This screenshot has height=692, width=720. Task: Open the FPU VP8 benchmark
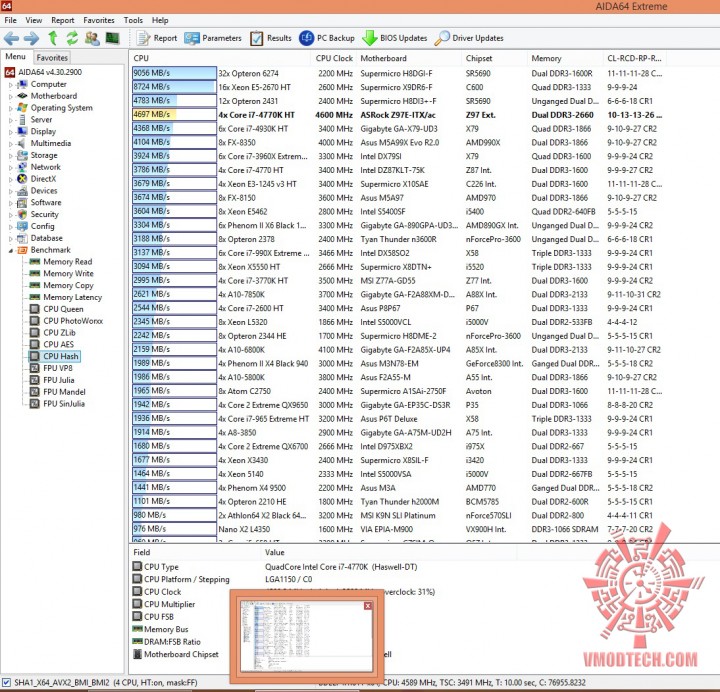click(x=51, y=368)
